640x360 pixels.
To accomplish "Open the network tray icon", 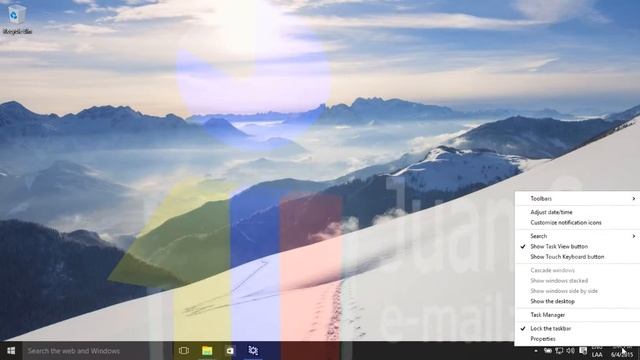I will [x=559, y=351].
